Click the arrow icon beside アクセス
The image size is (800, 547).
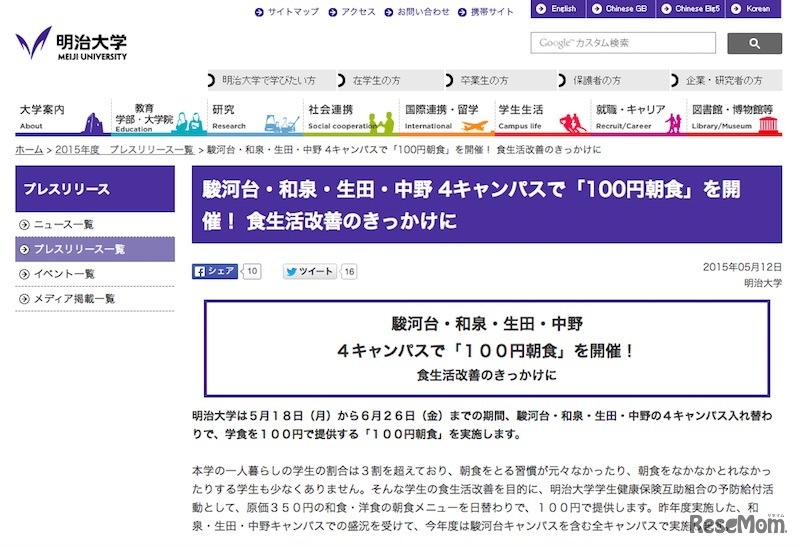(333, 12)
